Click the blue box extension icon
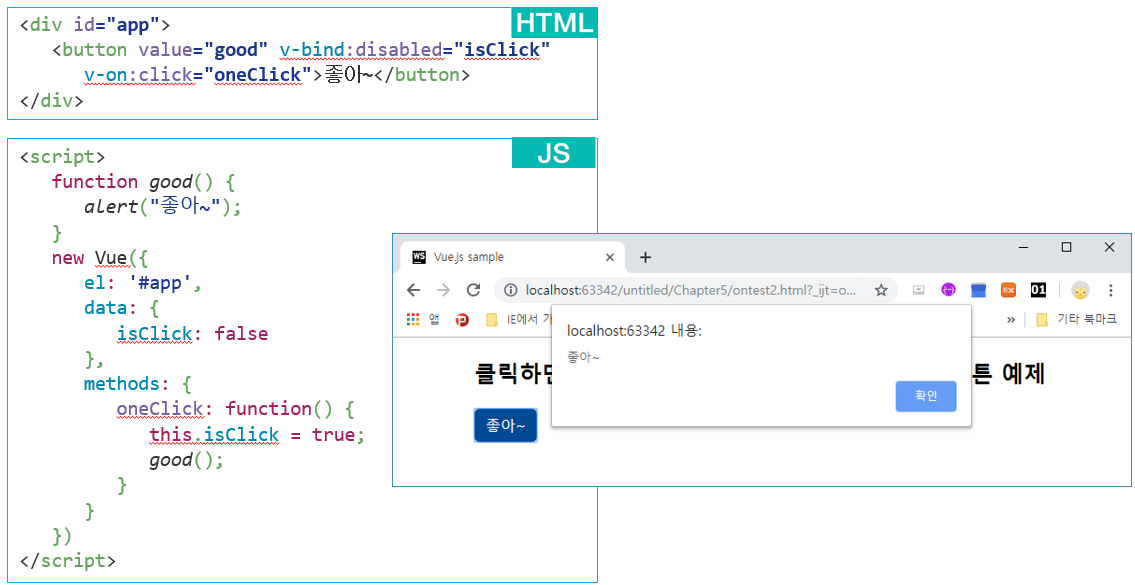The image size is (1135, 585). (979, 290)
